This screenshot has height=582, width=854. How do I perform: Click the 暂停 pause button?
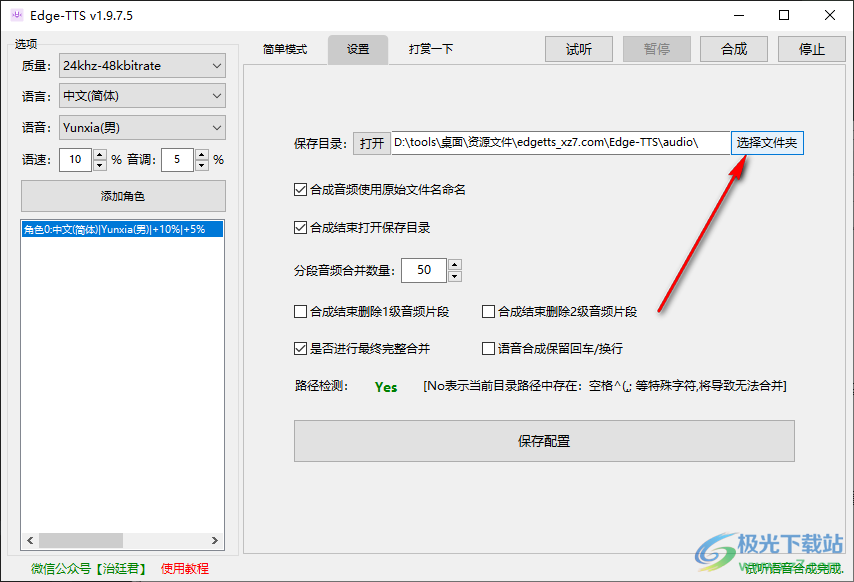657,50
